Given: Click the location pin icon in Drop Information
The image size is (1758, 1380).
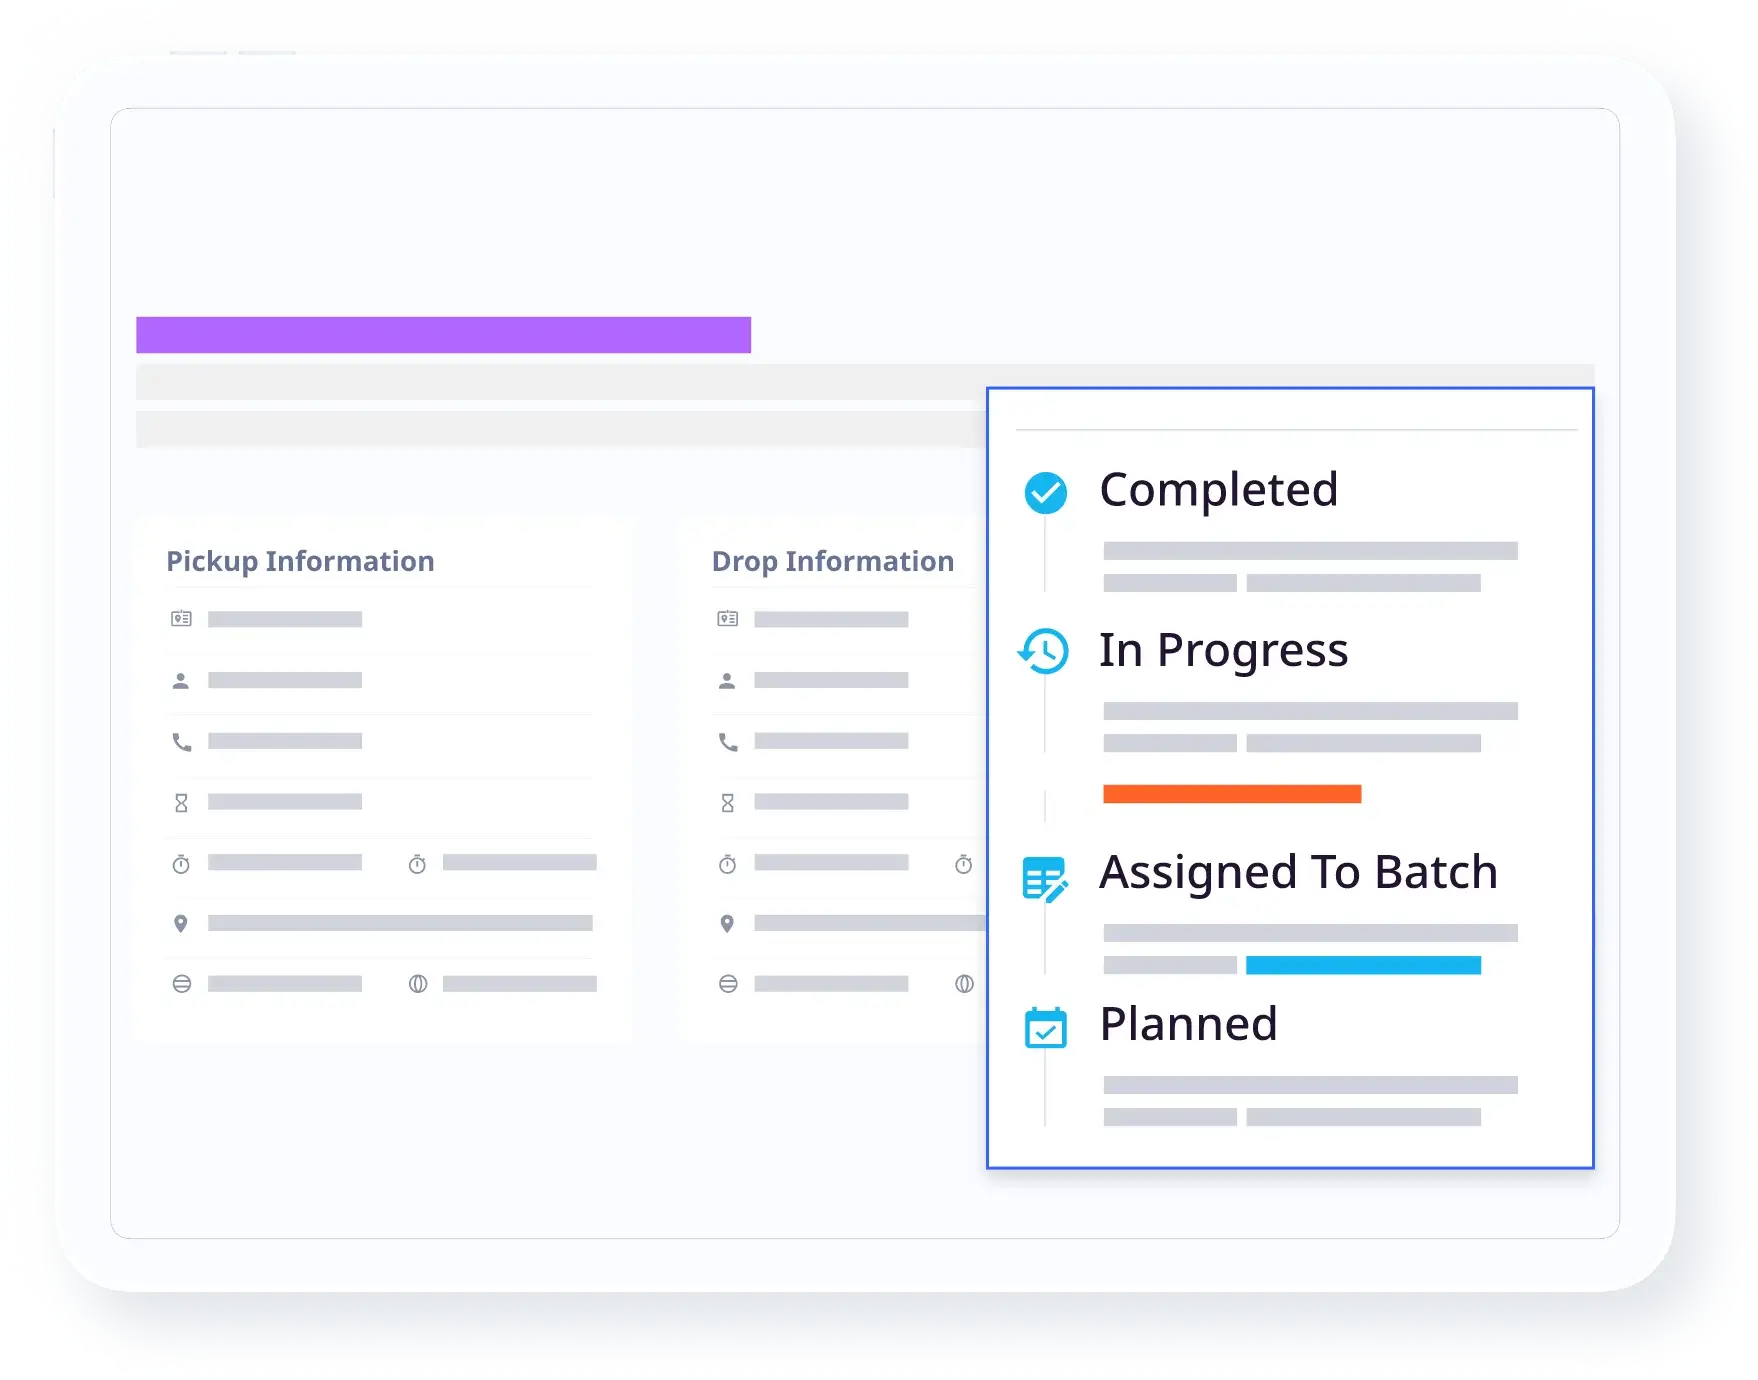Looking at the screenshot, I should click(727, 923).
